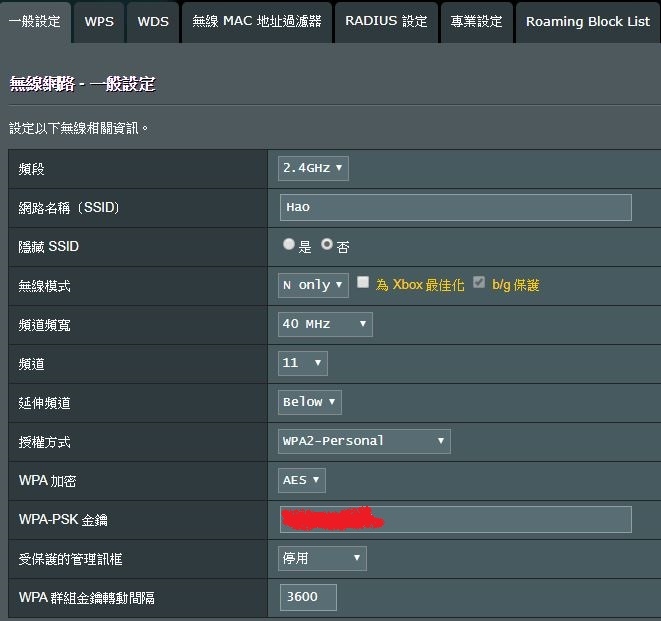Click the 無線模式 row label
This screenshot has width=661, height=621.
[44, 286]
